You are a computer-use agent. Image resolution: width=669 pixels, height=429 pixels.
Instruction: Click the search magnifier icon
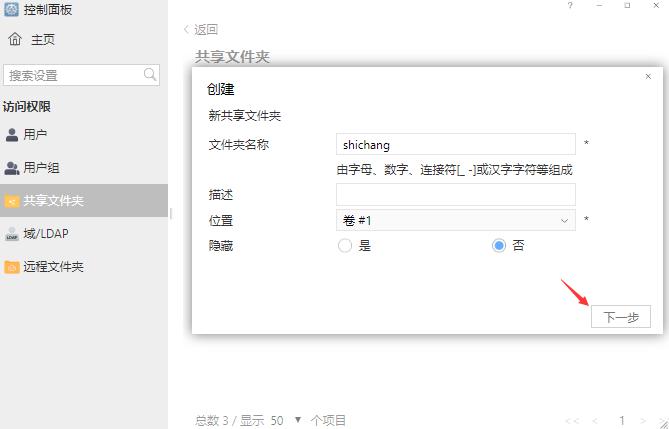point(150,75)
